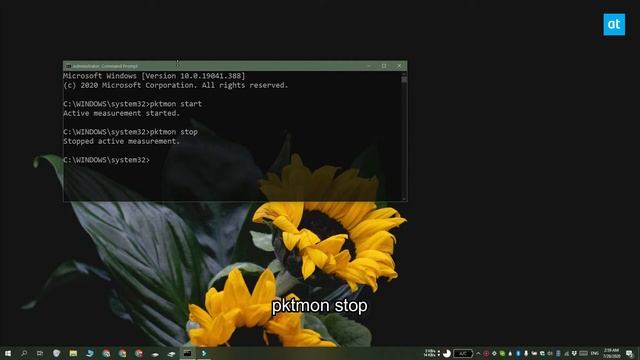The height and width of the screenshot is (360, 640).
Task: Click the Bluetooth tray icon
Action: (x=518, y=353)
